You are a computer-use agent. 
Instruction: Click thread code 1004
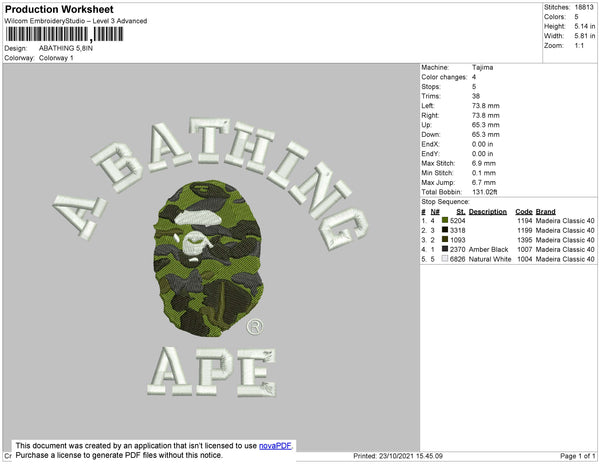click(525, 259)
